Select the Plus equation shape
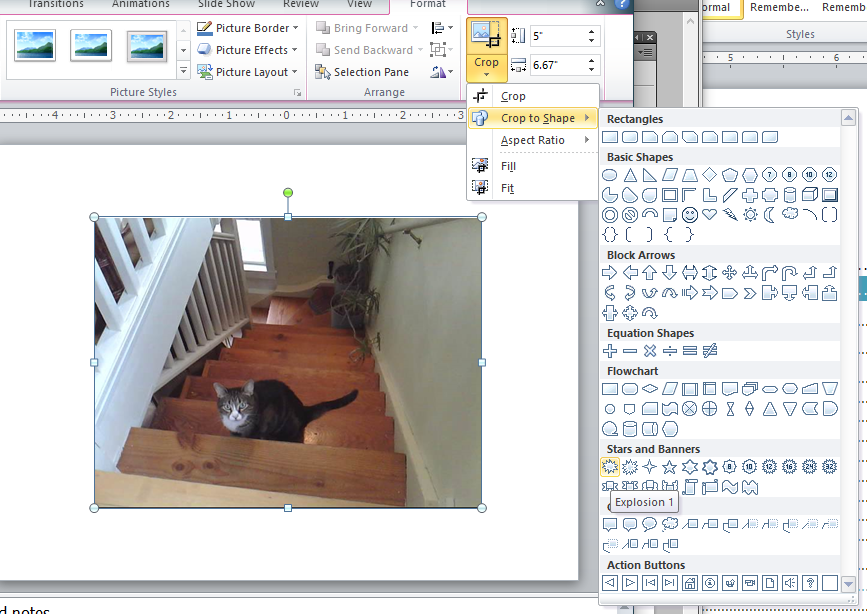Screen dimensions: 867x614 click(609, 351)
